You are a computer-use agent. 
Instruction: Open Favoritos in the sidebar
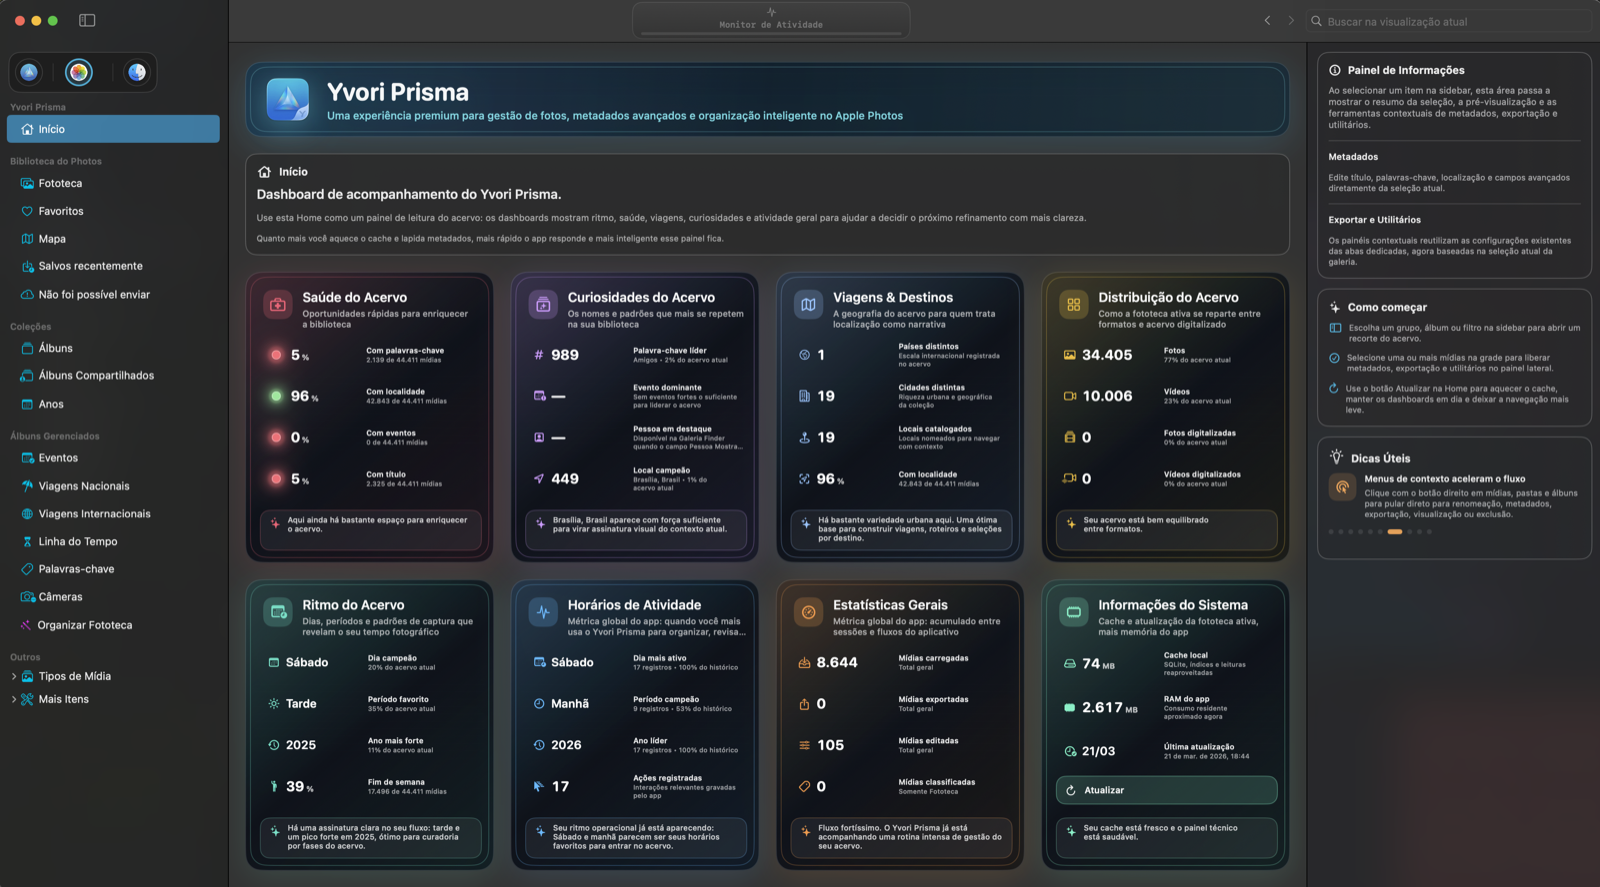(113, 211)
